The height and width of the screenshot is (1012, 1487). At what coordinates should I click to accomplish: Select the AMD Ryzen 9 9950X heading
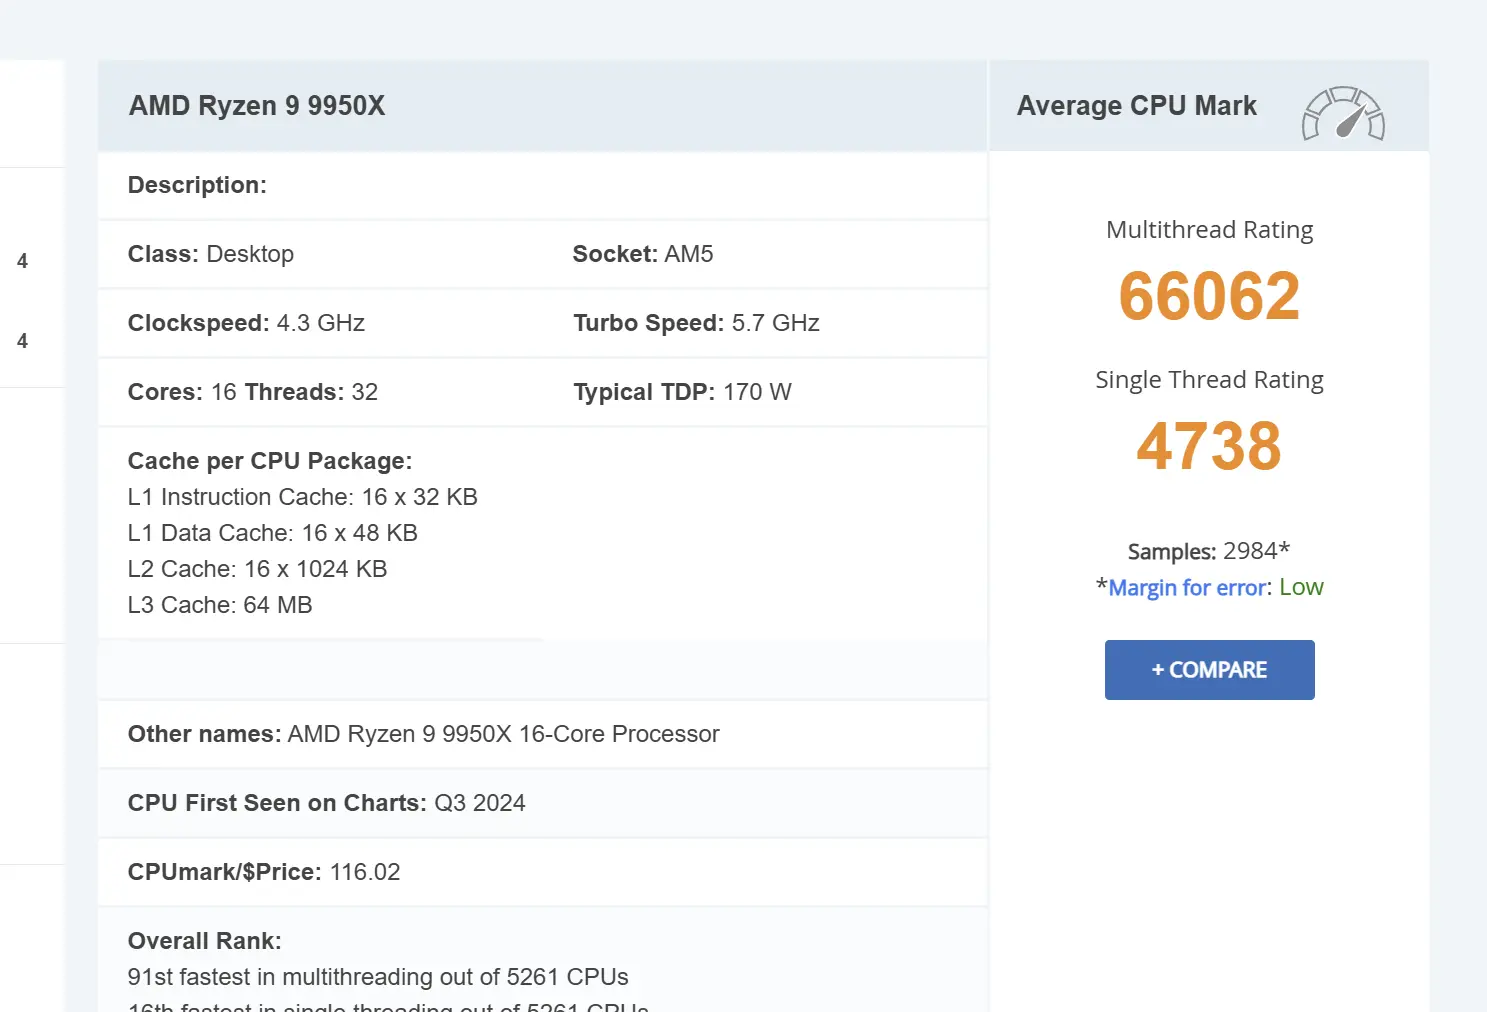(257, 106)
